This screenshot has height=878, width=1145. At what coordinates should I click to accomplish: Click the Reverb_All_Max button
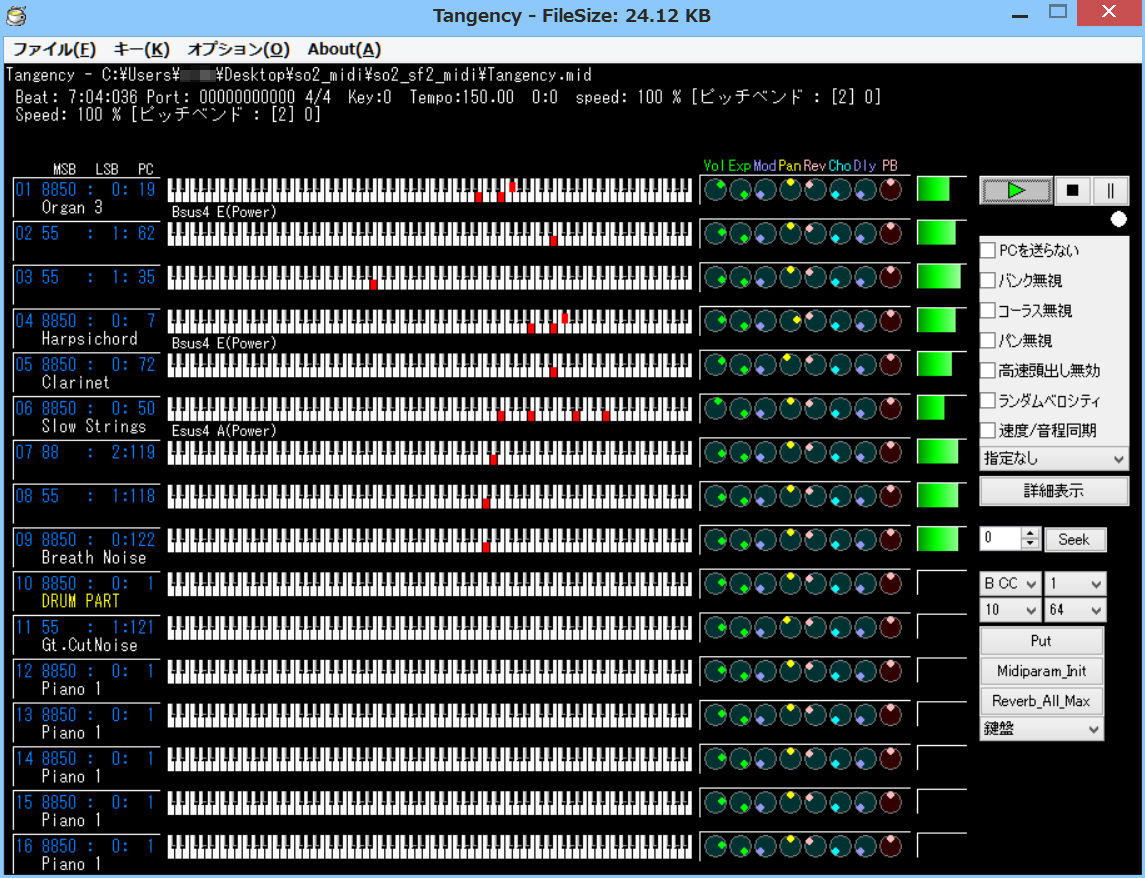1041,700
